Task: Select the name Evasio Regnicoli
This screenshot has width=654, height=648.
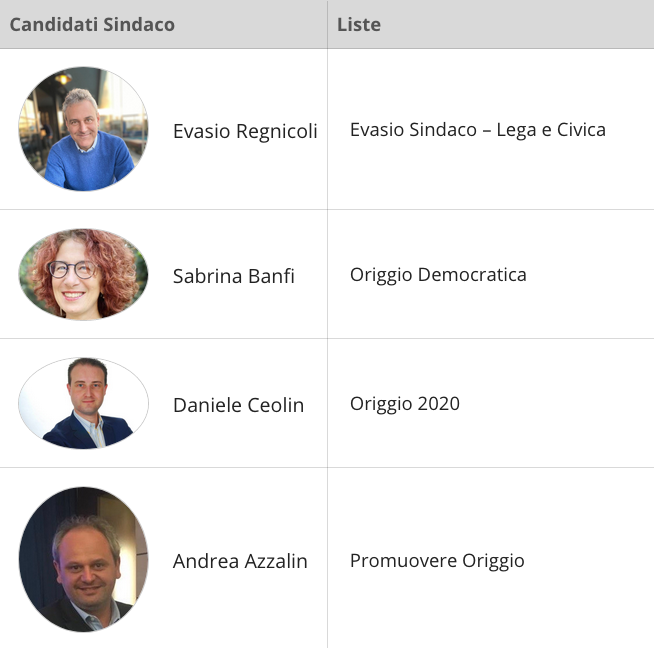Action: tap(245, 131)
